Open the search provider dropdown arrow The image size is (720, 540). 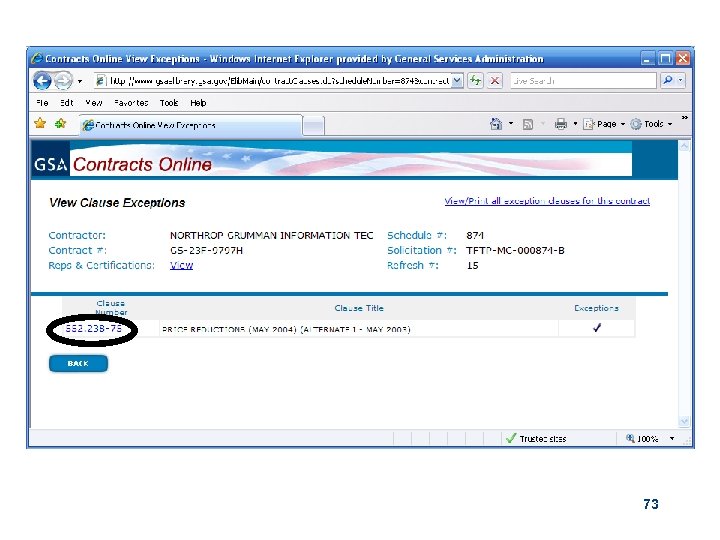click(x=681, y=80)
